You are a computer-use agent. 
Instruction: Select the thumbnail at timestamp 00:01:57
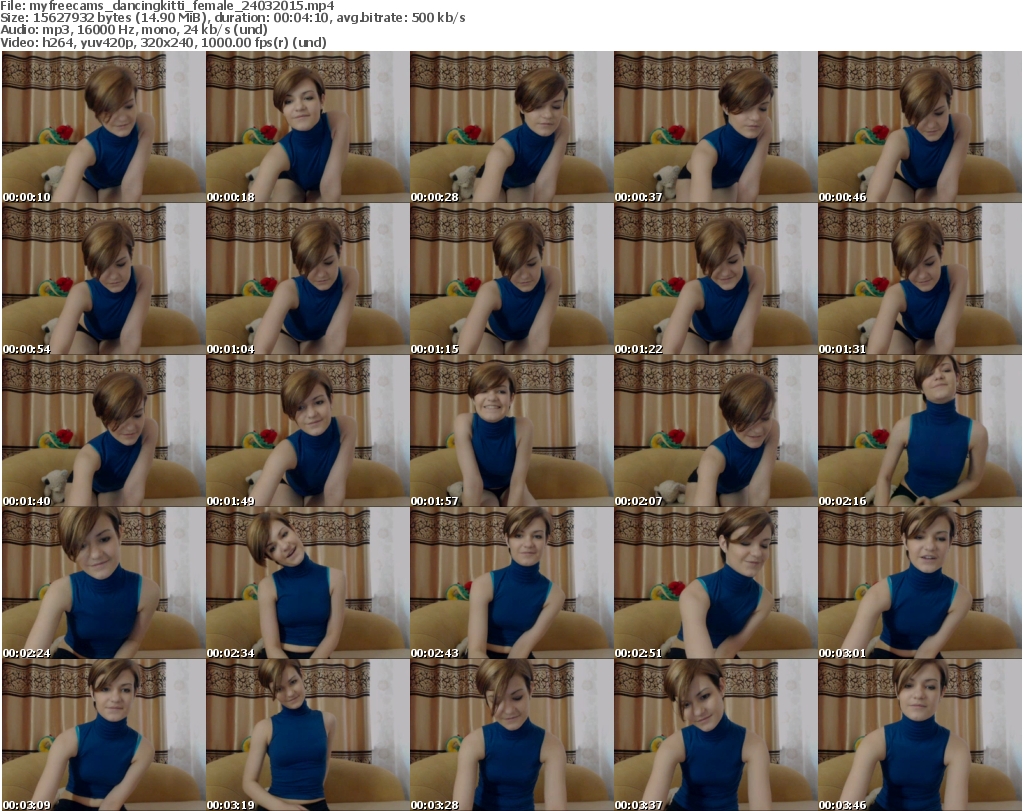(x=511, y=431)
